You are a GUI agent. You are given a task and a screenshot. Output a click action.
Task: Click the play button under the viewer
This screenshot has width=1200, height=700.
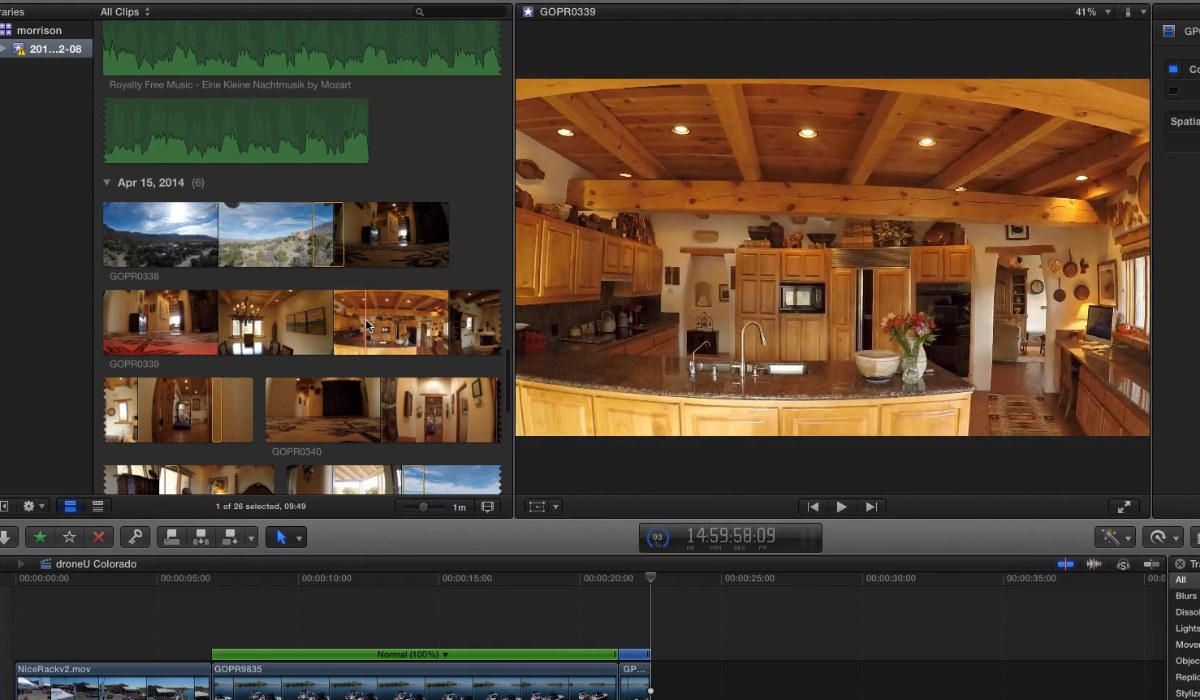(841, 507)
